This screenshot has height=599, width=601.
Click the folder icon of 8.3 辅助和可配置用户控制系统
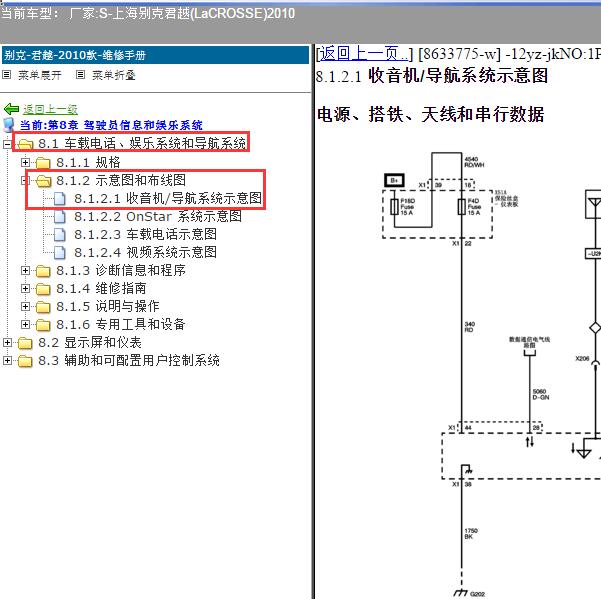25,361
